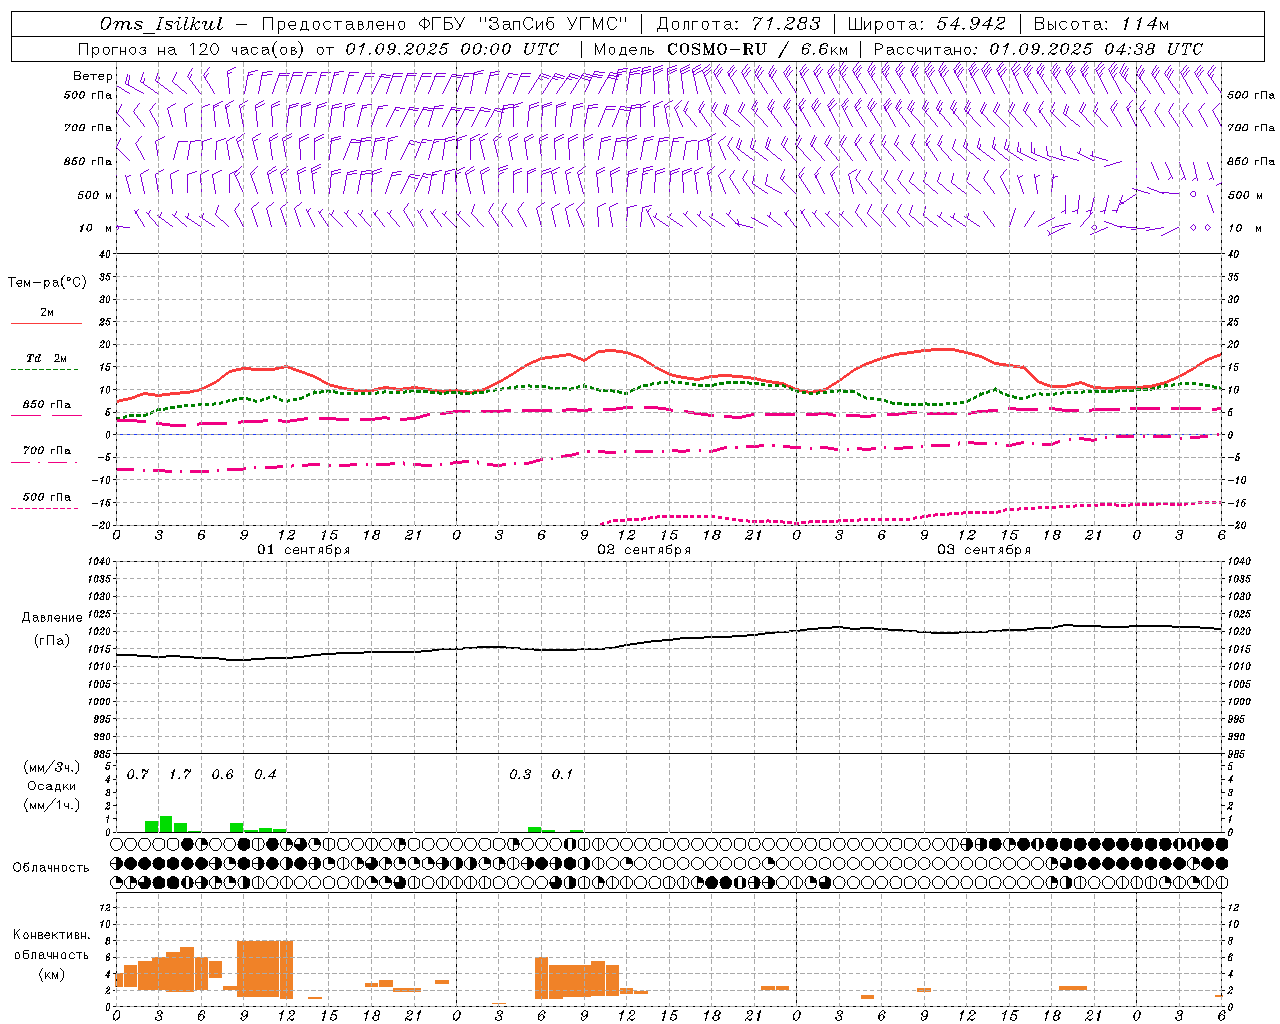This screenshot has height=1024, width=1280.
Task: Click the station name Oms_Isilkul
Action: pyautogui.click(x=162, y=24)
